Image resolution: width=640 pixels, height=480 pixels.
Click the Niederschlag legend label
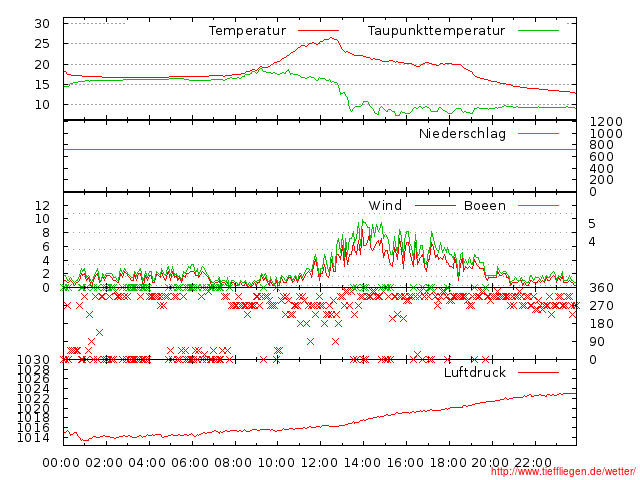462,133
